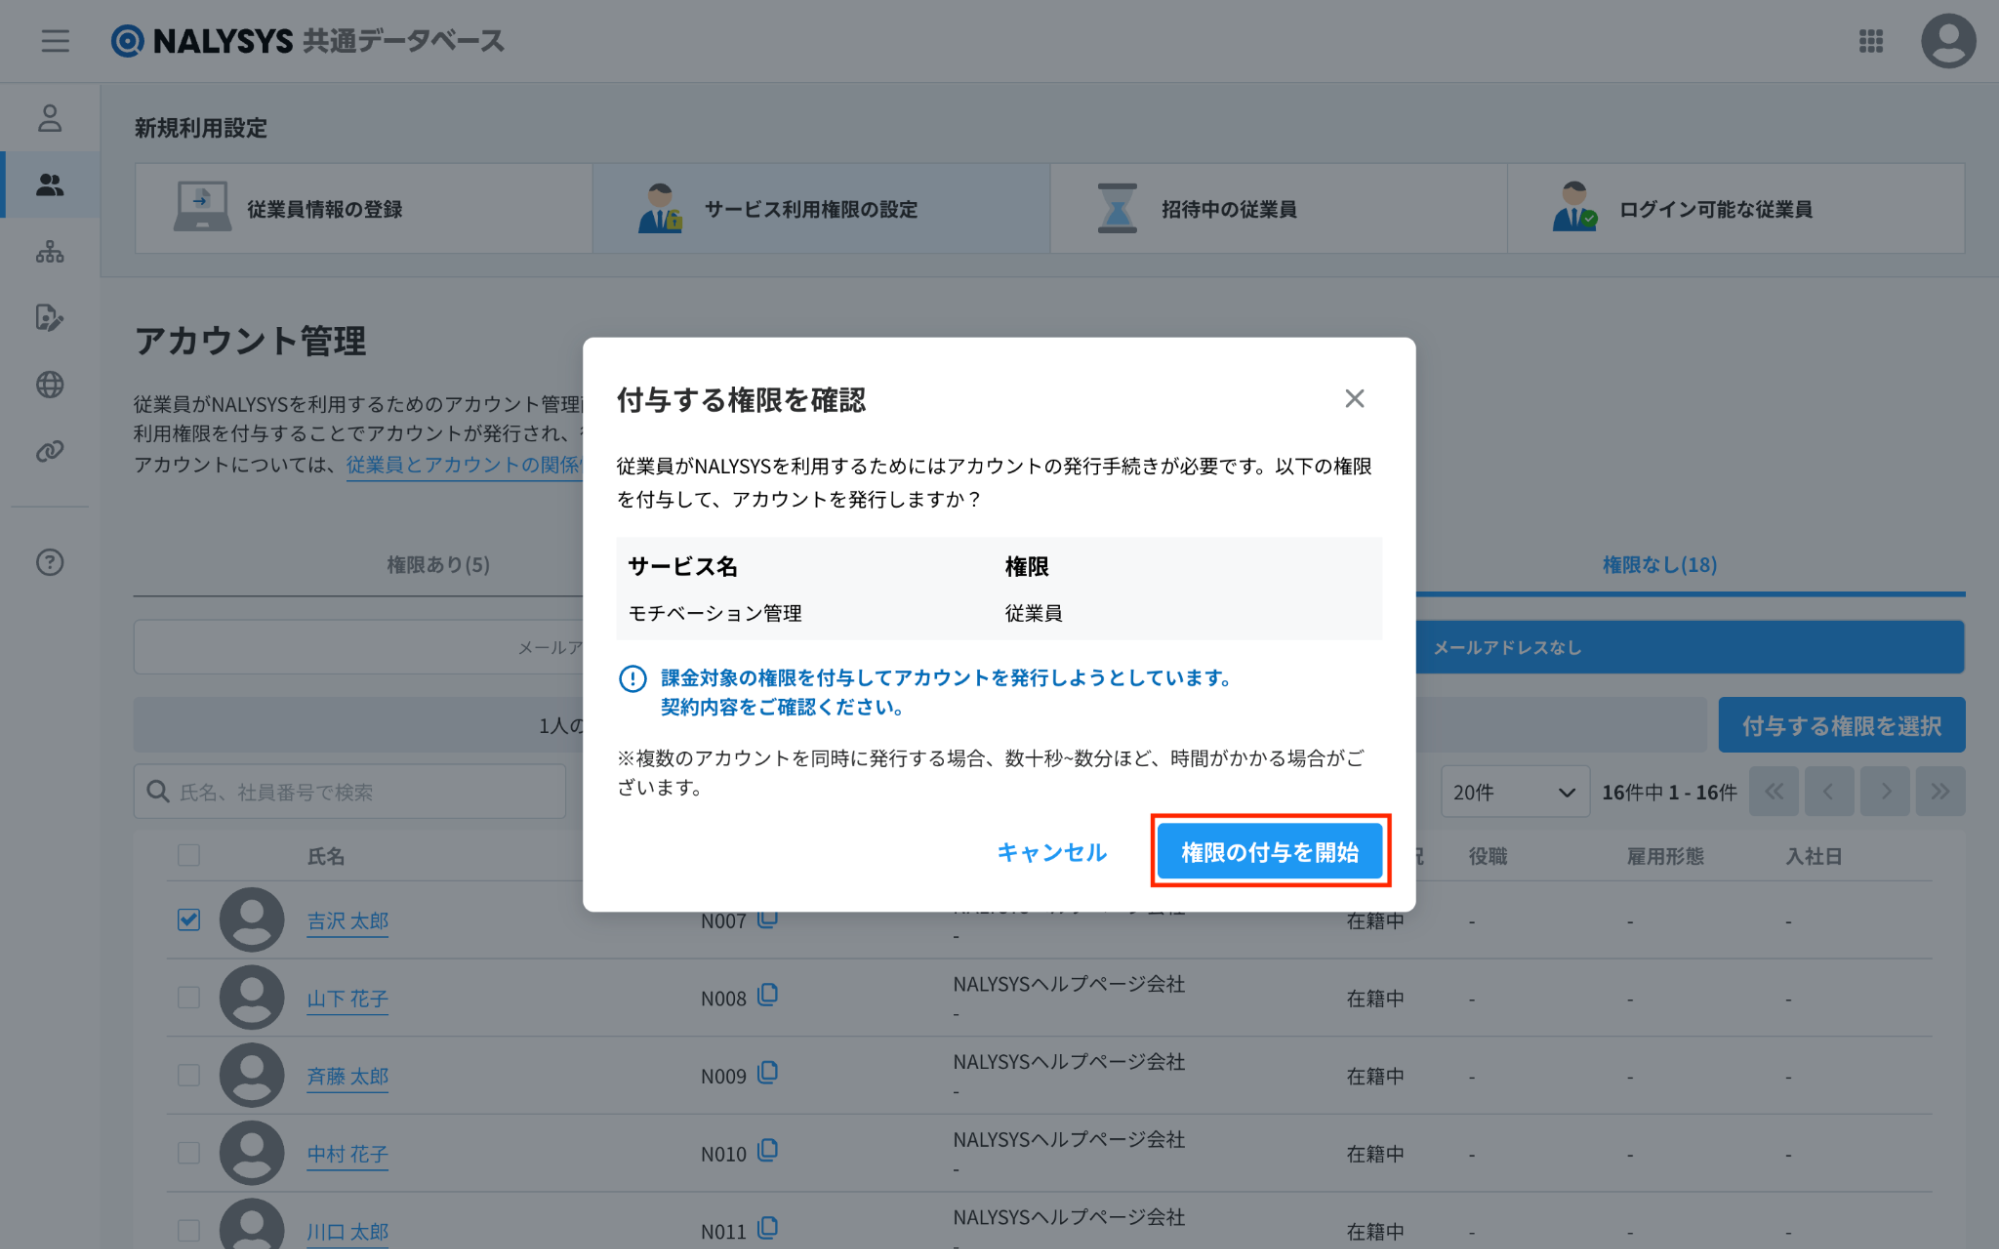Uncheck the checkbox for 吉沢 太郎
This screenshot has width=1999, height=1250.
pos(188,919)
